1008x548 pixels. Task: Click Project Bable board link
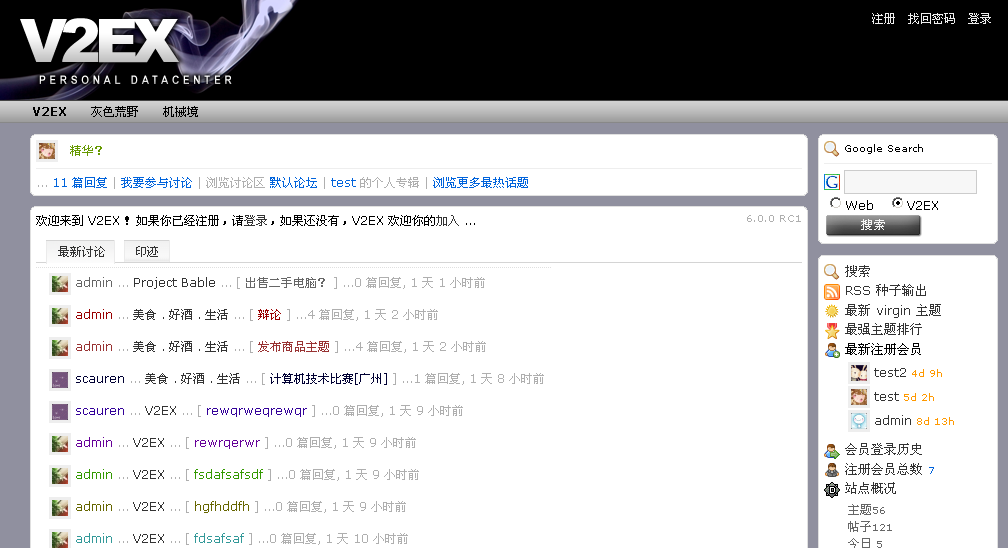(174, 283)
